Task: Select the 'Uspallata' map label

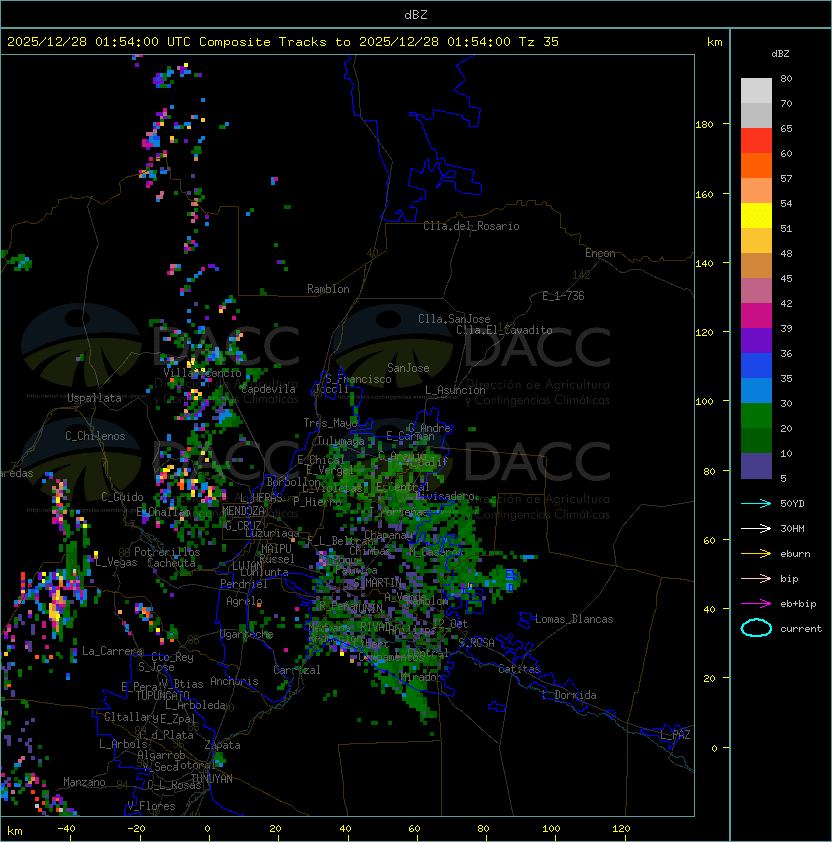Action: [x=95, y=398]
